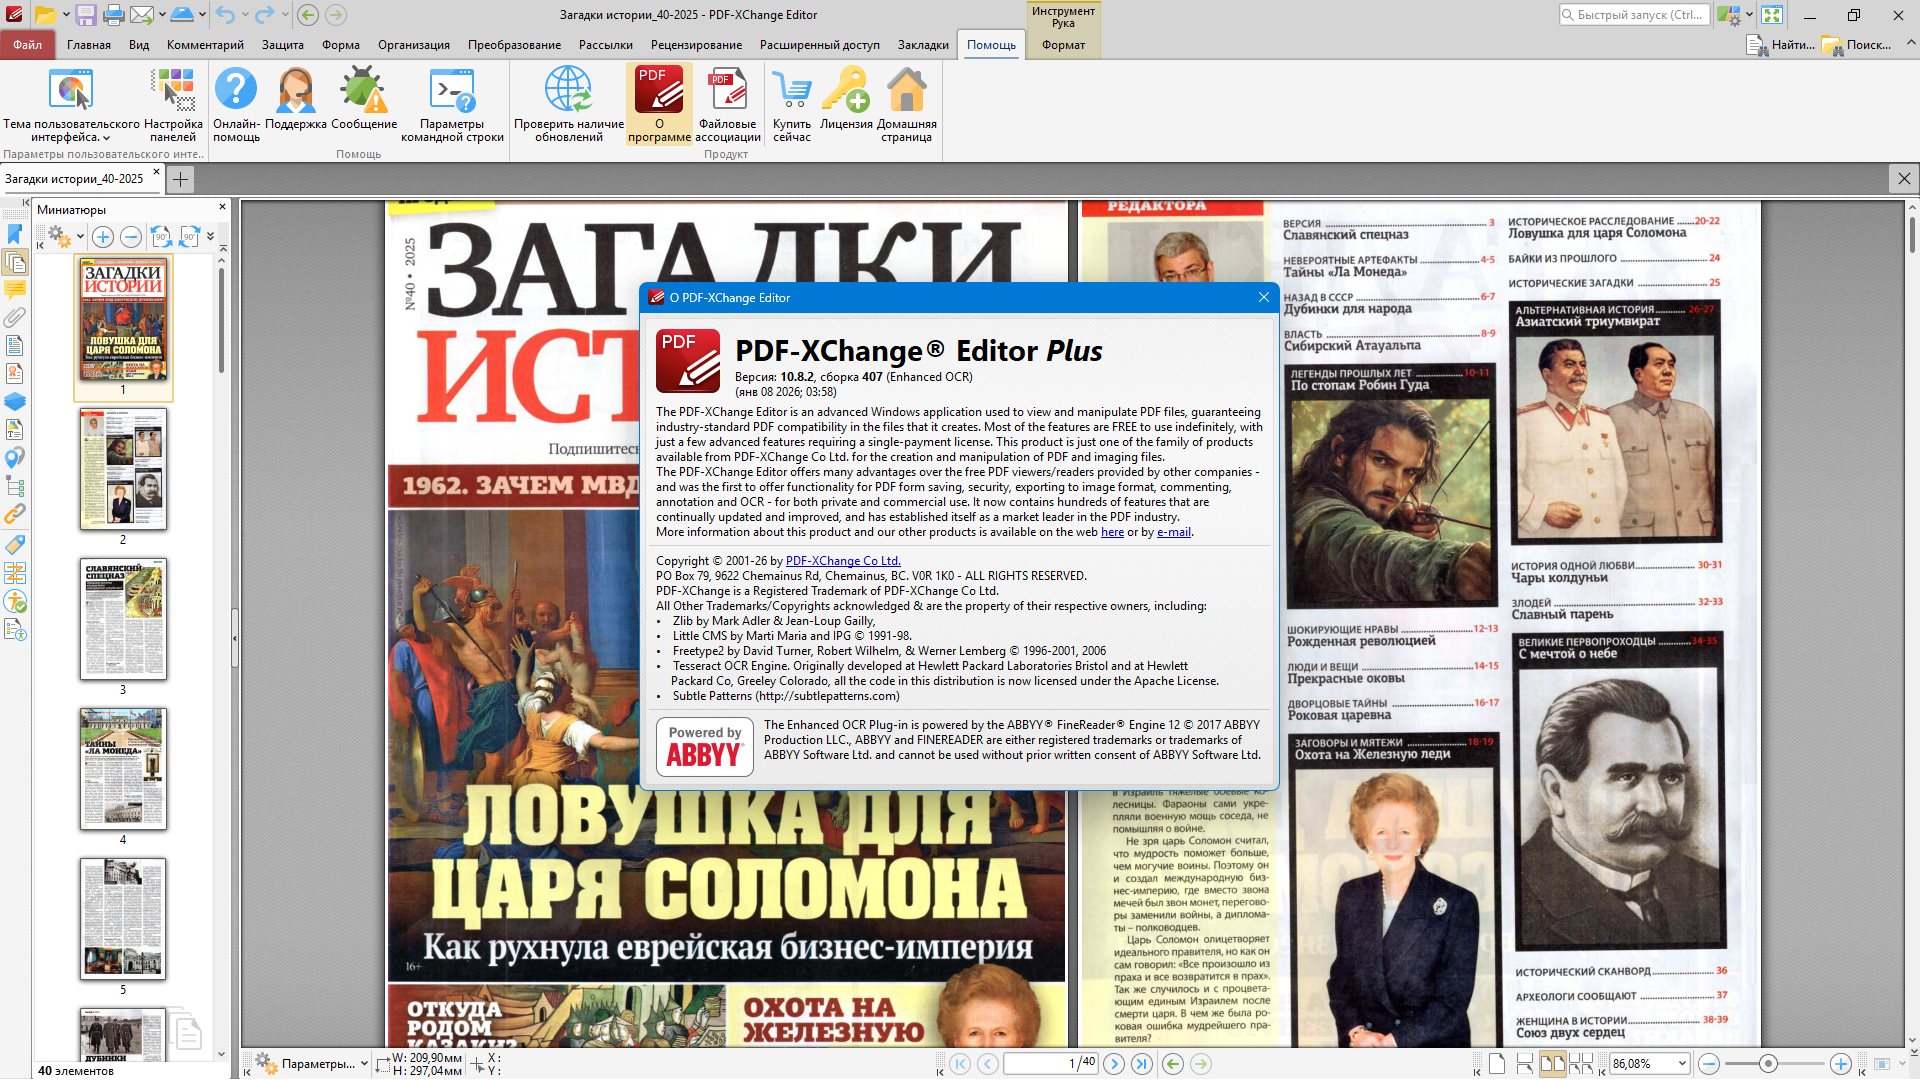Image resolution: width=1920 pixels, height=1080 pixels.
Task: Click the e-mail link in dialog
Action: pyautogui.click(x=1173, y=532)
